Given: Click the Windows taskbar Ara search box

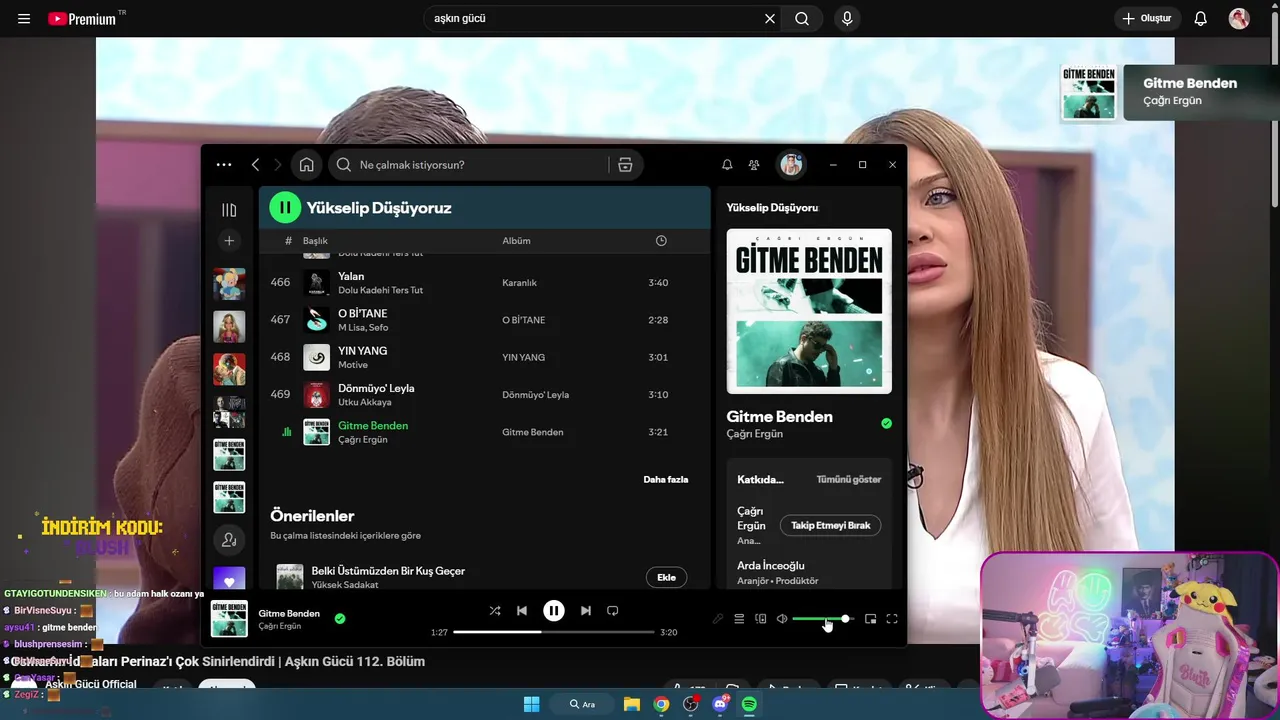Looking at the screenshot, I should click(x=582, y=704).
